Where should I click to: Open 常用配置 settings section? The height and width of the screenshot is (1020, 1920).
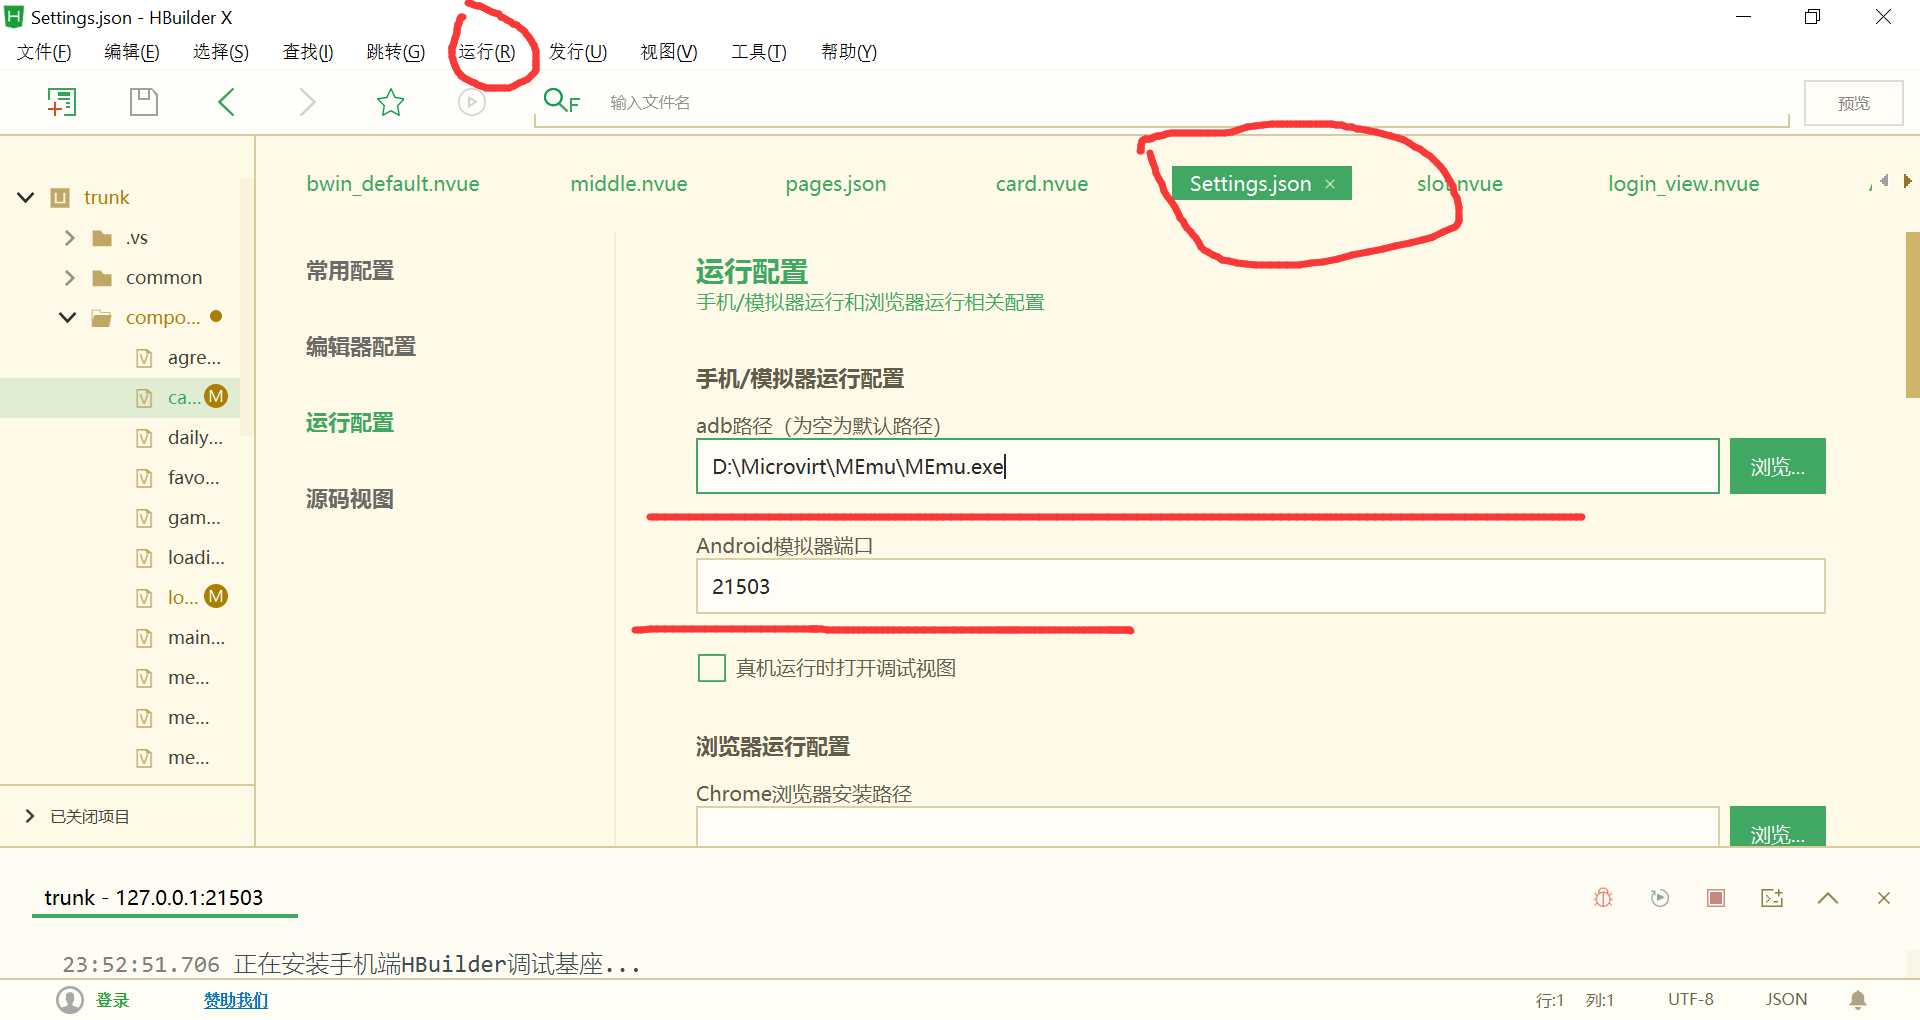350,271
